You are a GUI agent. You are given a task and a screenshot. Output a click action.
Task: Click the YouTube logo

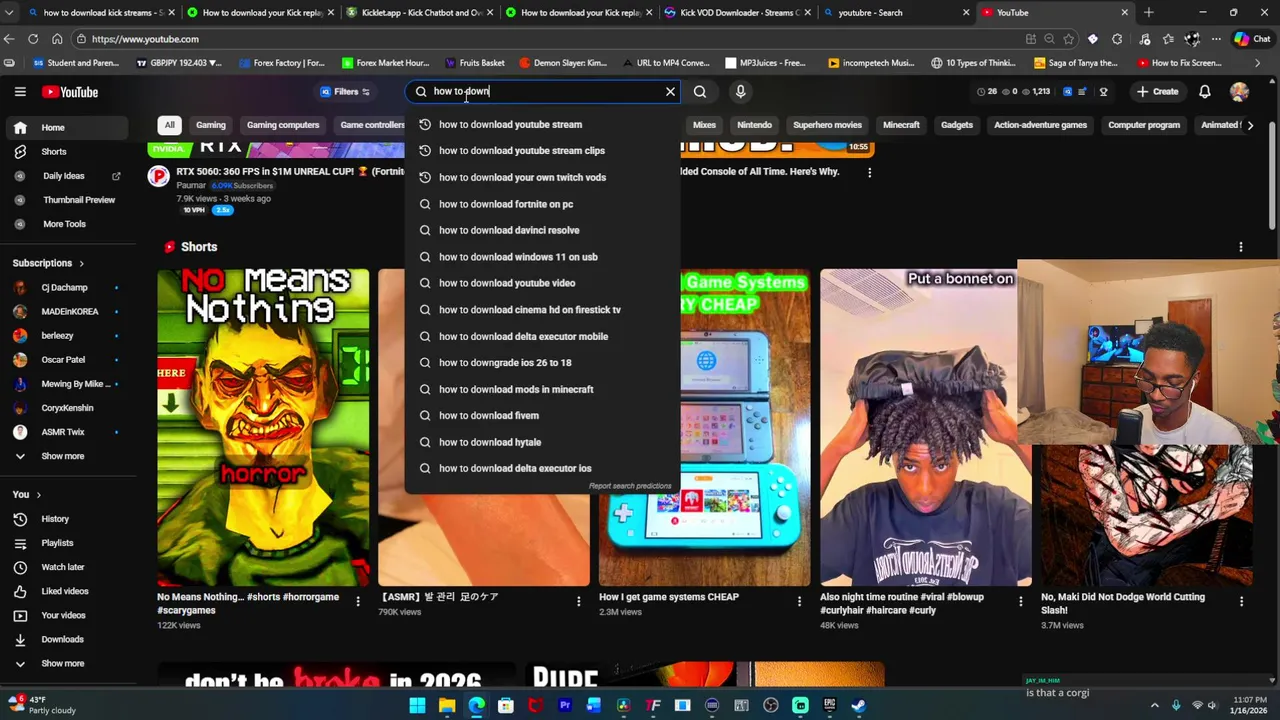[x=70, y=92]
